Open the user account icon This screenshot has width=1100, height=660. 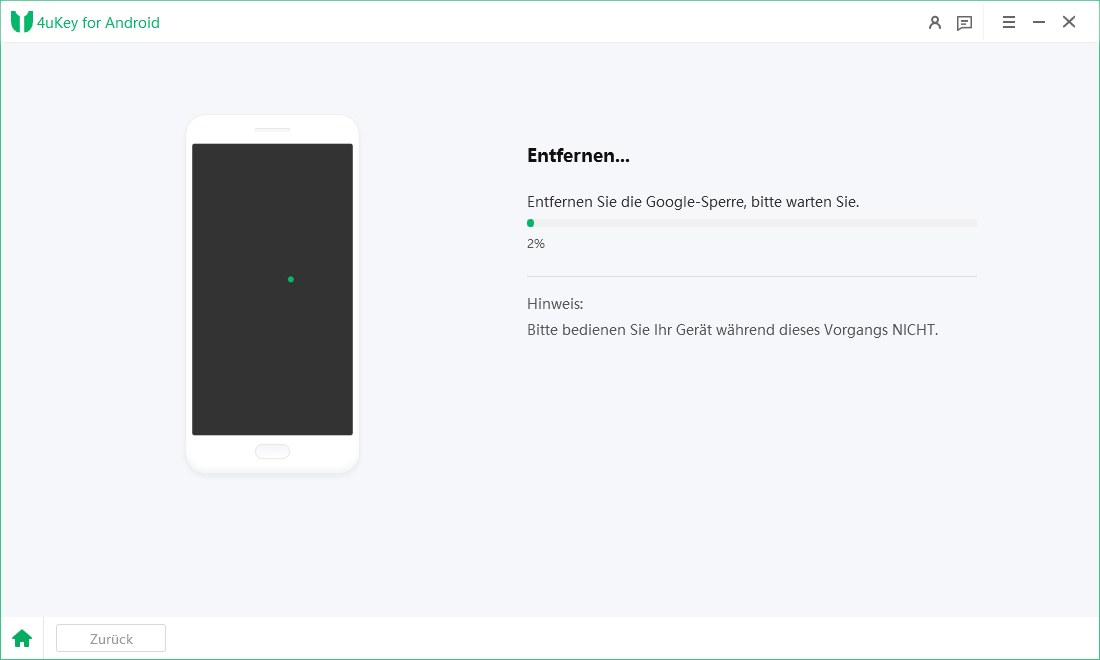[x=935, y=22]
